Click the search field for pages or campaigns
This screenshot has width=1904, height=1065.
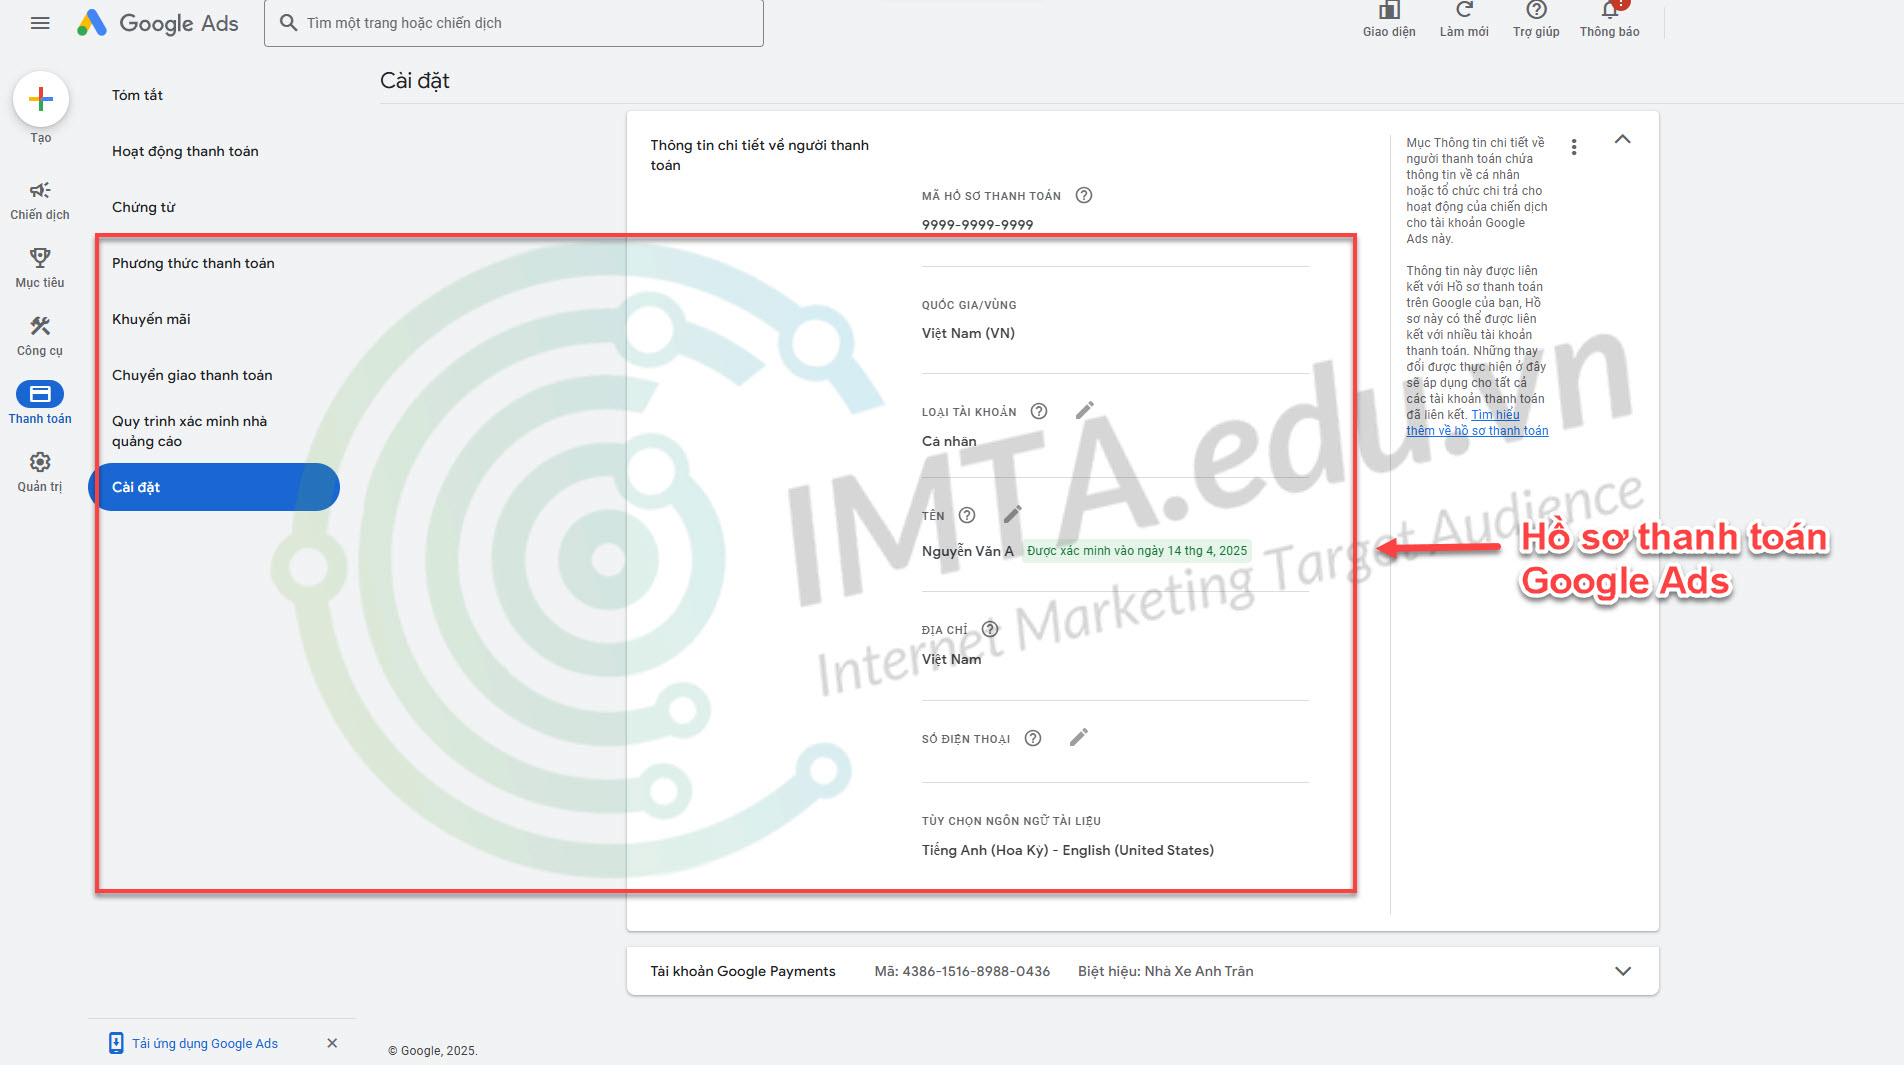(x=514, y=23)
